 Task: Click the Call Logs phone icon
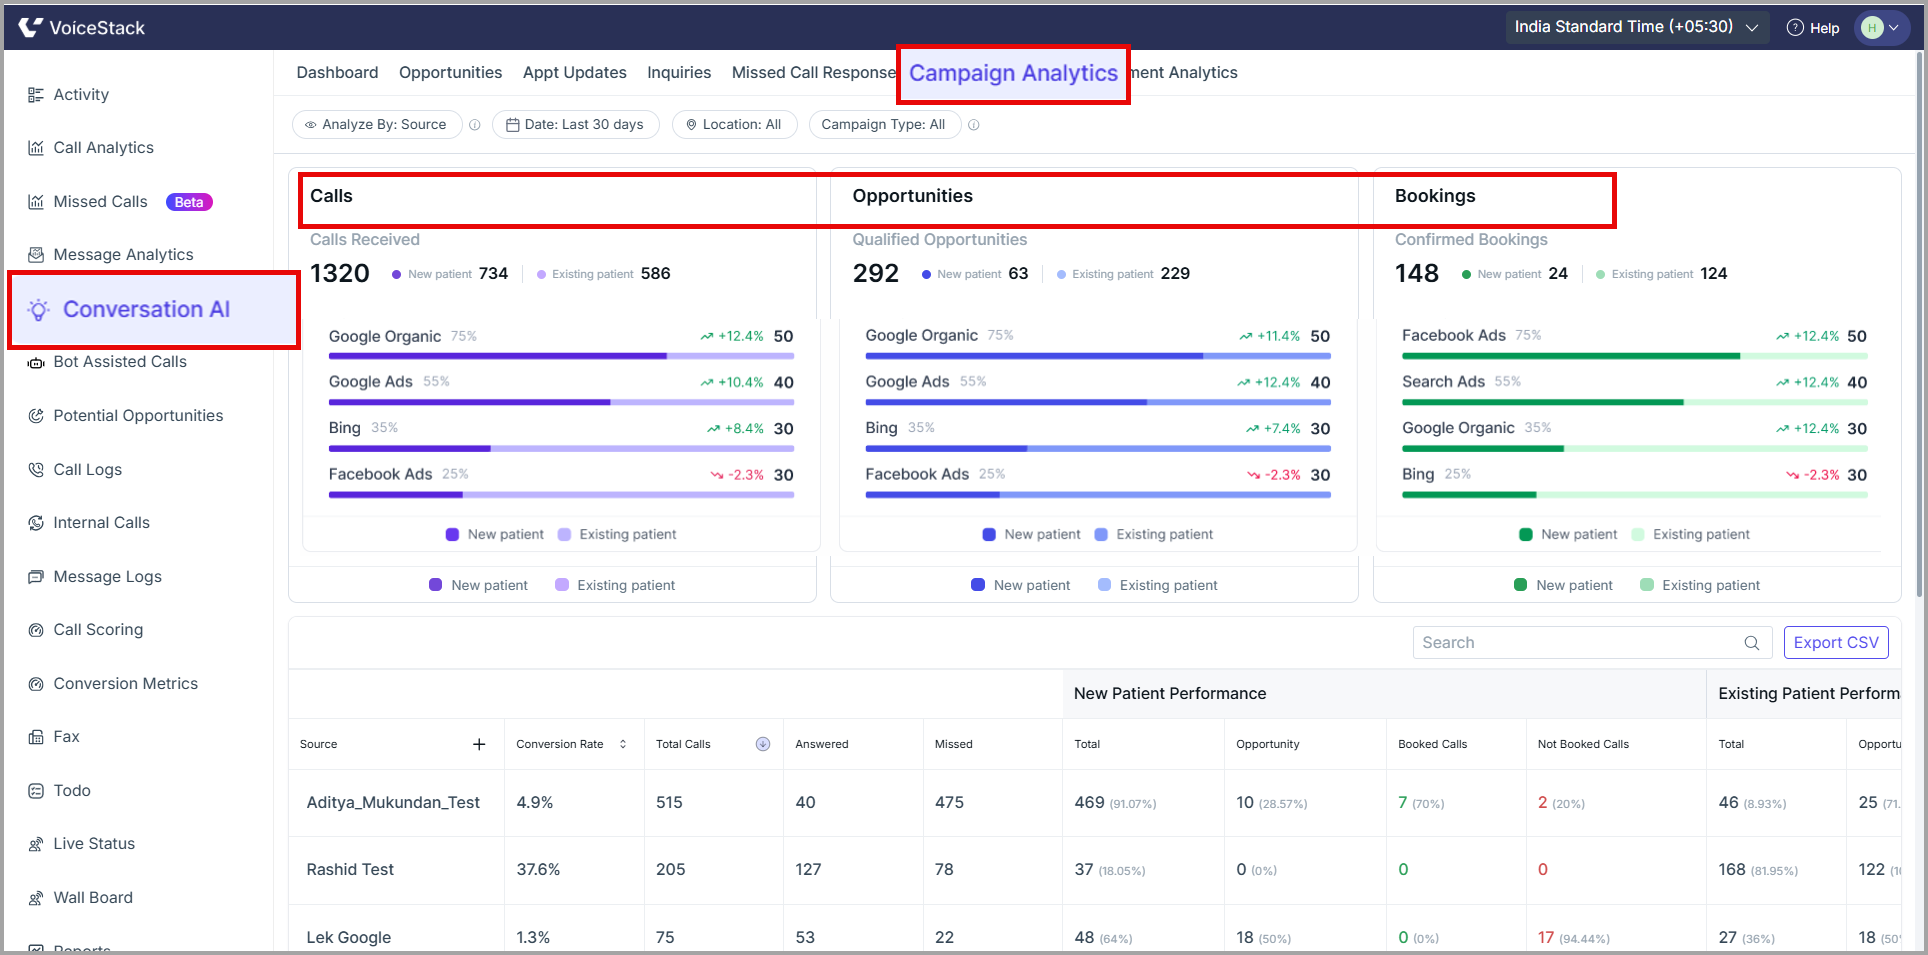(36, 470)
